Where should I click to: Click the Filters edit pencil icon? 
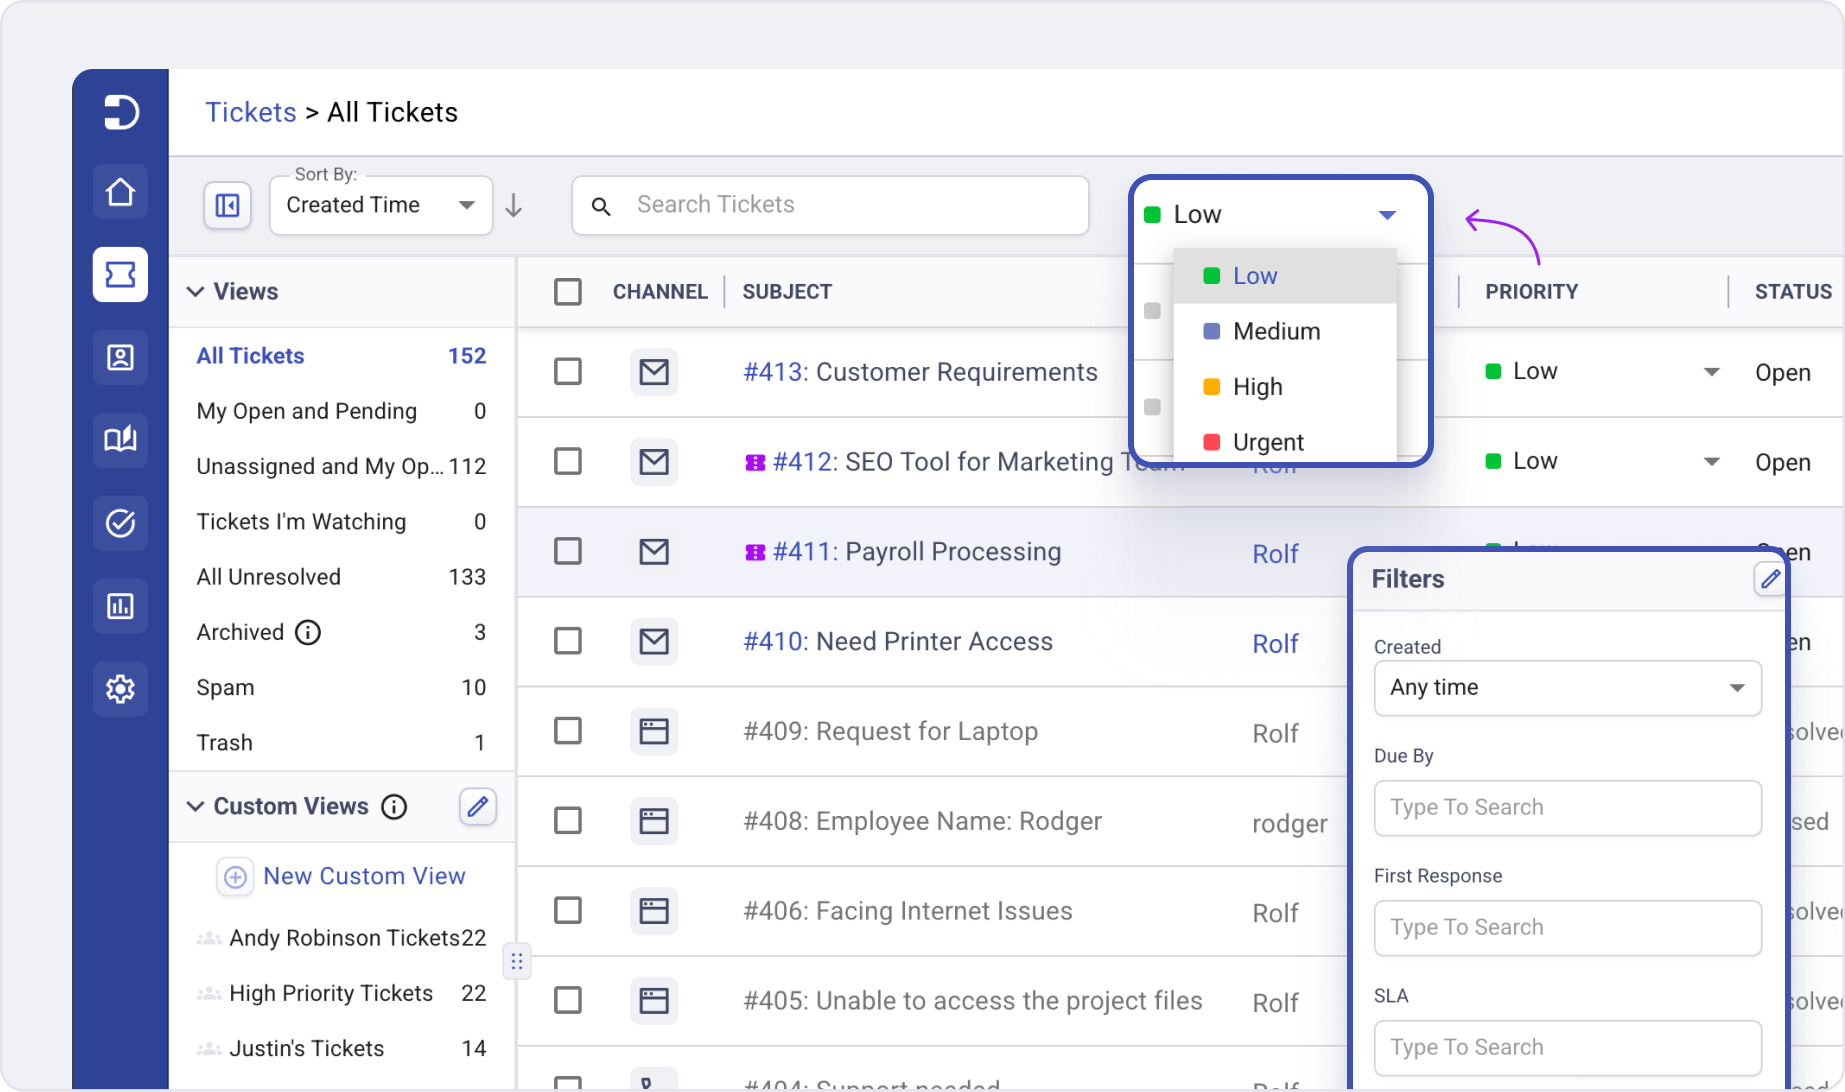1769,579
